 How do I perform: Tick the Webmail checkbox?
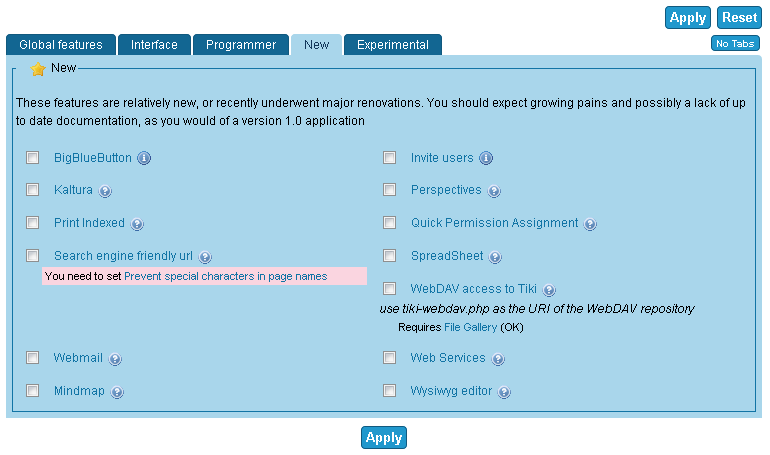[32, 357]
